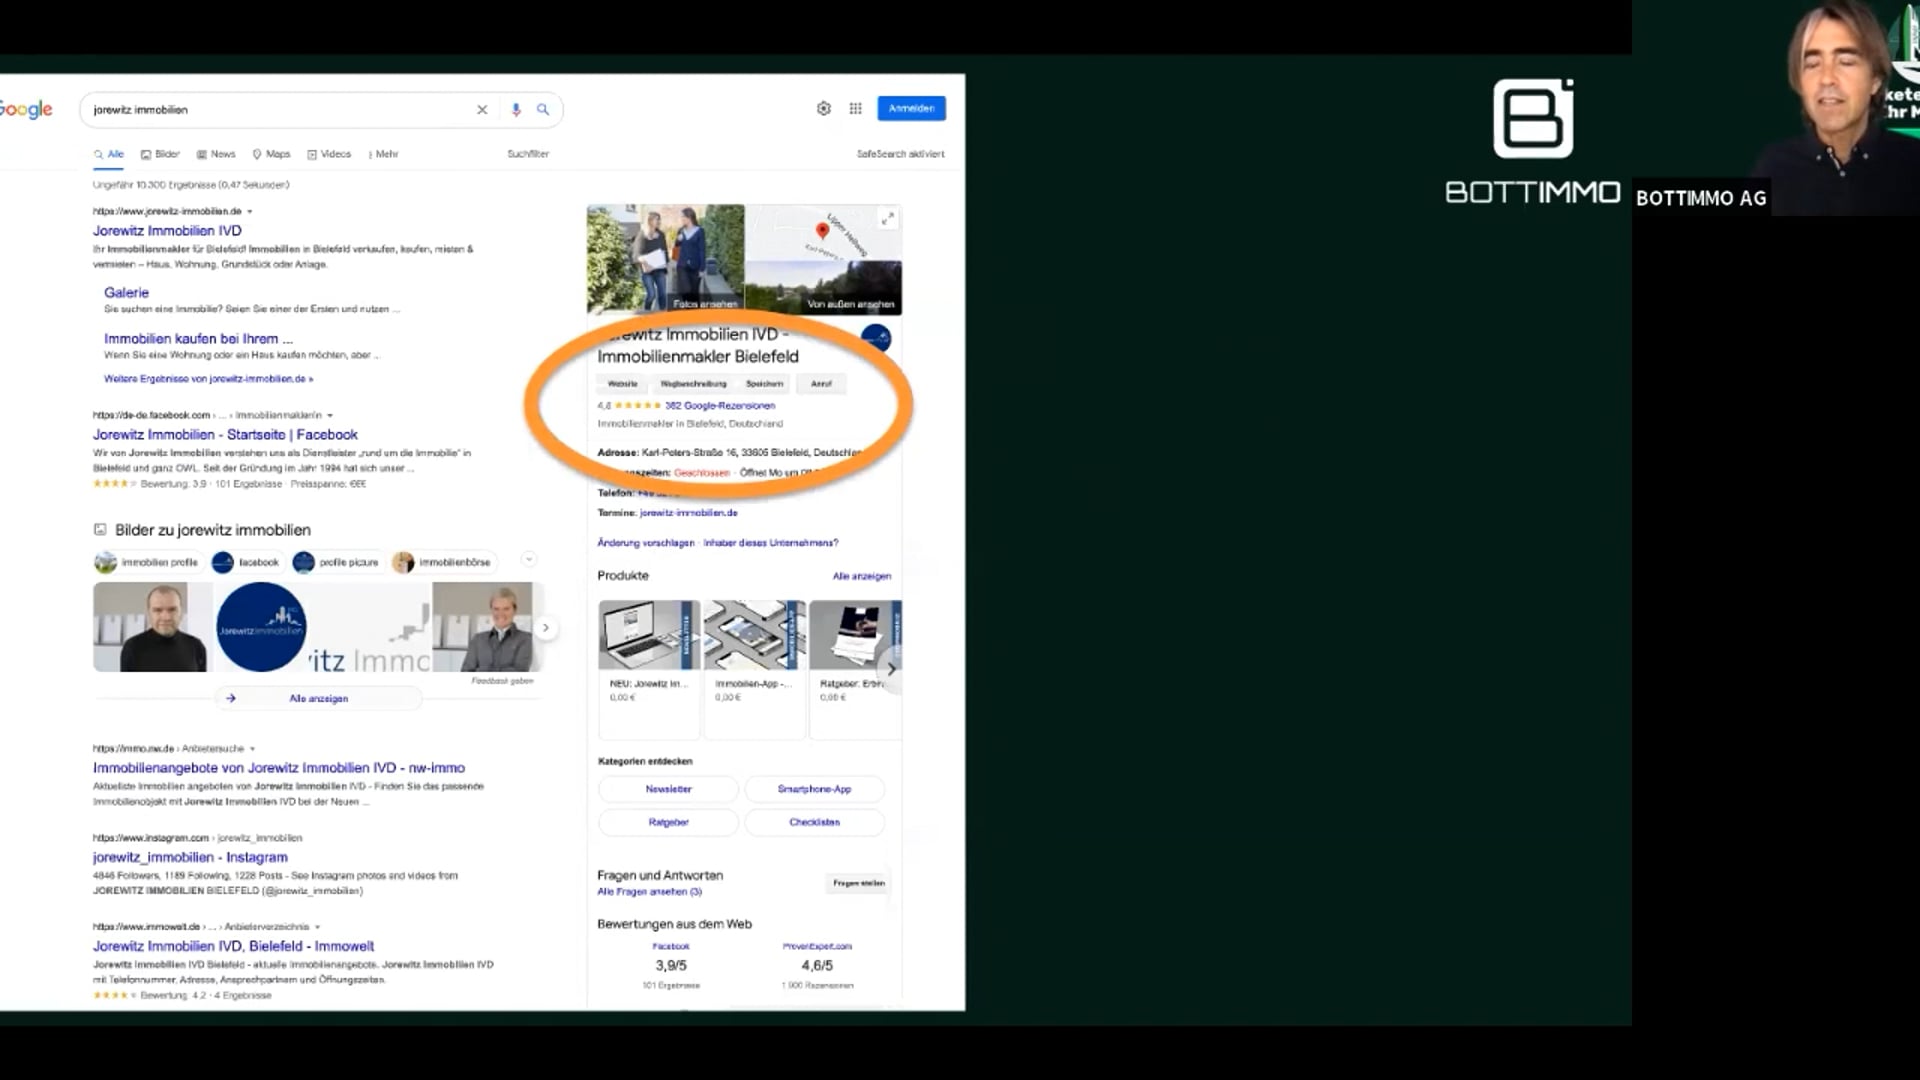Image resolution: width=1920 pixels, height=1080 pixels.
Task: Expand the dropdown beside the jorewitz-immobilien.de URL
Action: tap(250, 212)
